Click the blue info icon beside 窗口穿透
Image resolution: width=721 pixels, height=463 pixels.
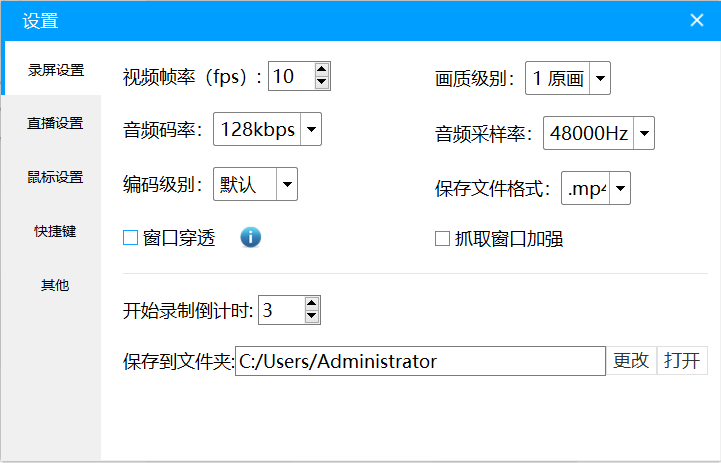[x=251, y=238]
